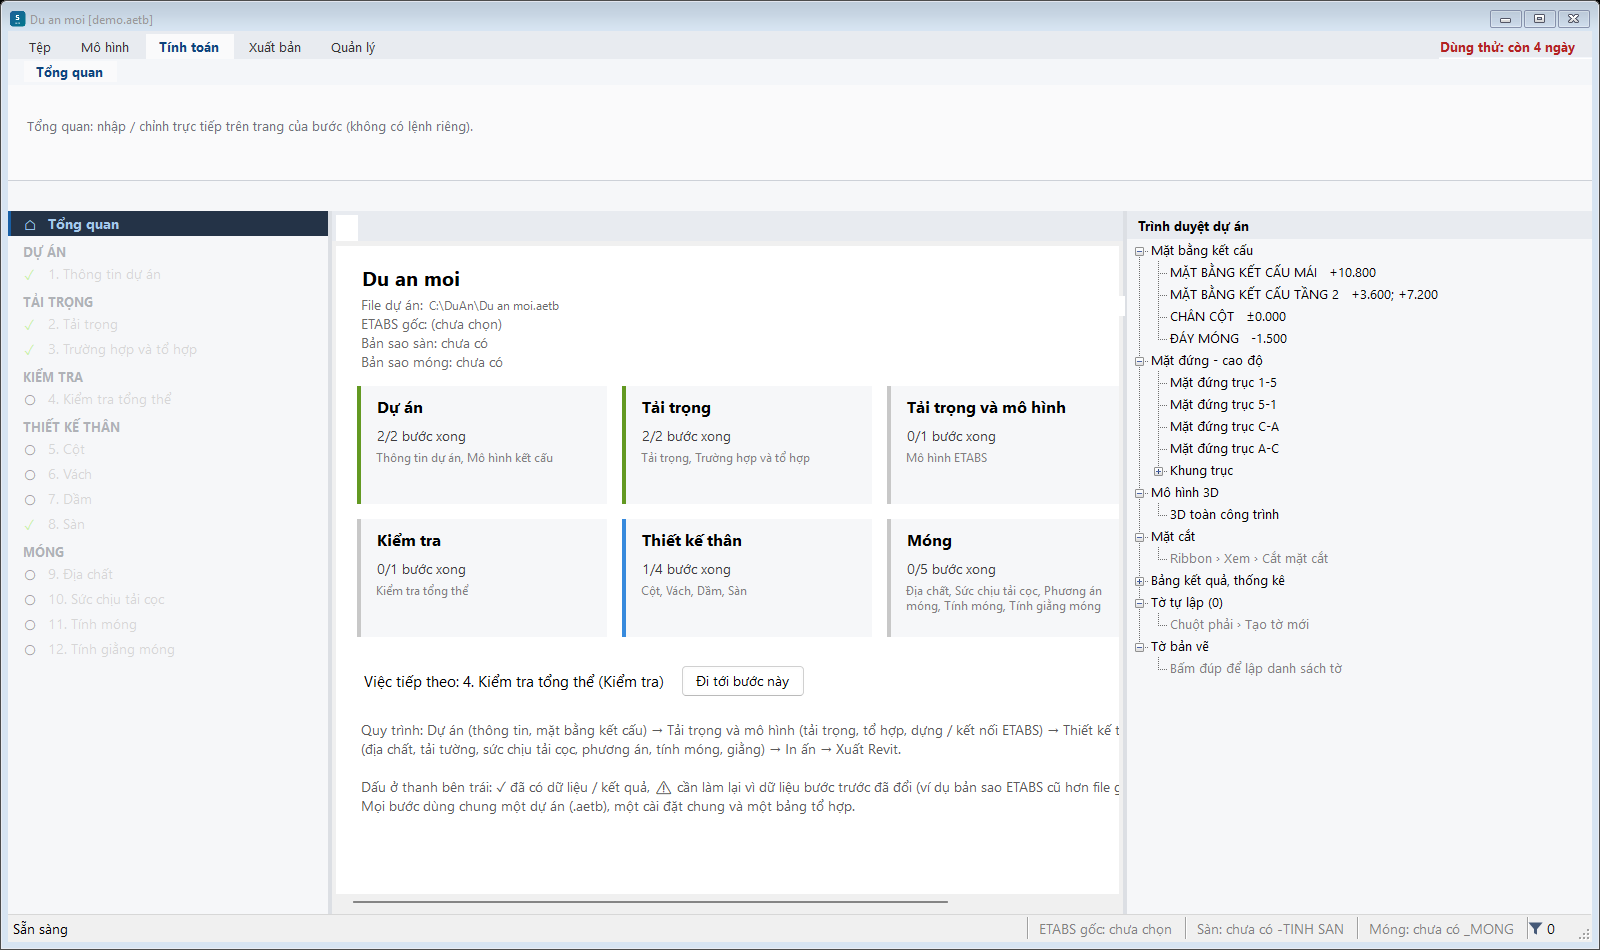Open the Tải trọng và mô hình card
Screen dimensions: 1600x950
pos(1003,445)
